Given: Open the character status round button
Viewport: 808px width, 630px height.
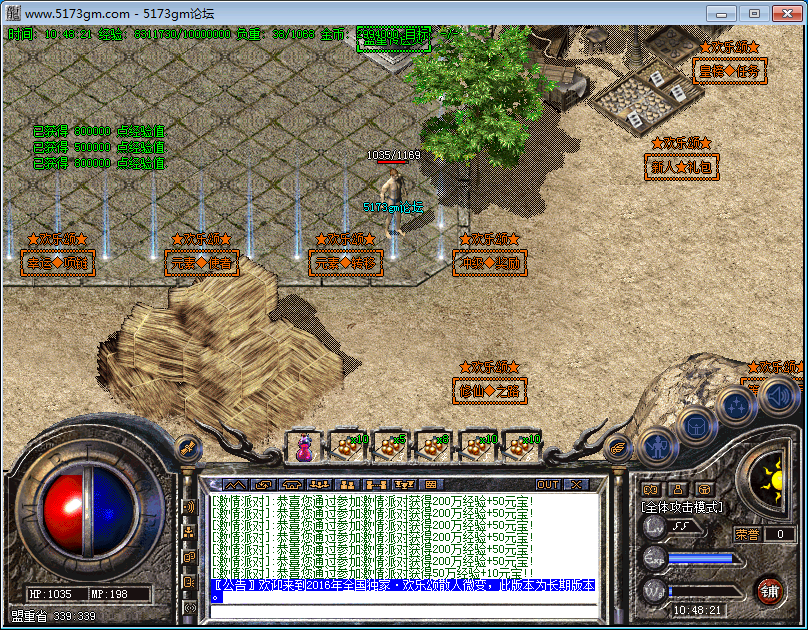Looking at the screenshot, I should (x=658, y=448).
